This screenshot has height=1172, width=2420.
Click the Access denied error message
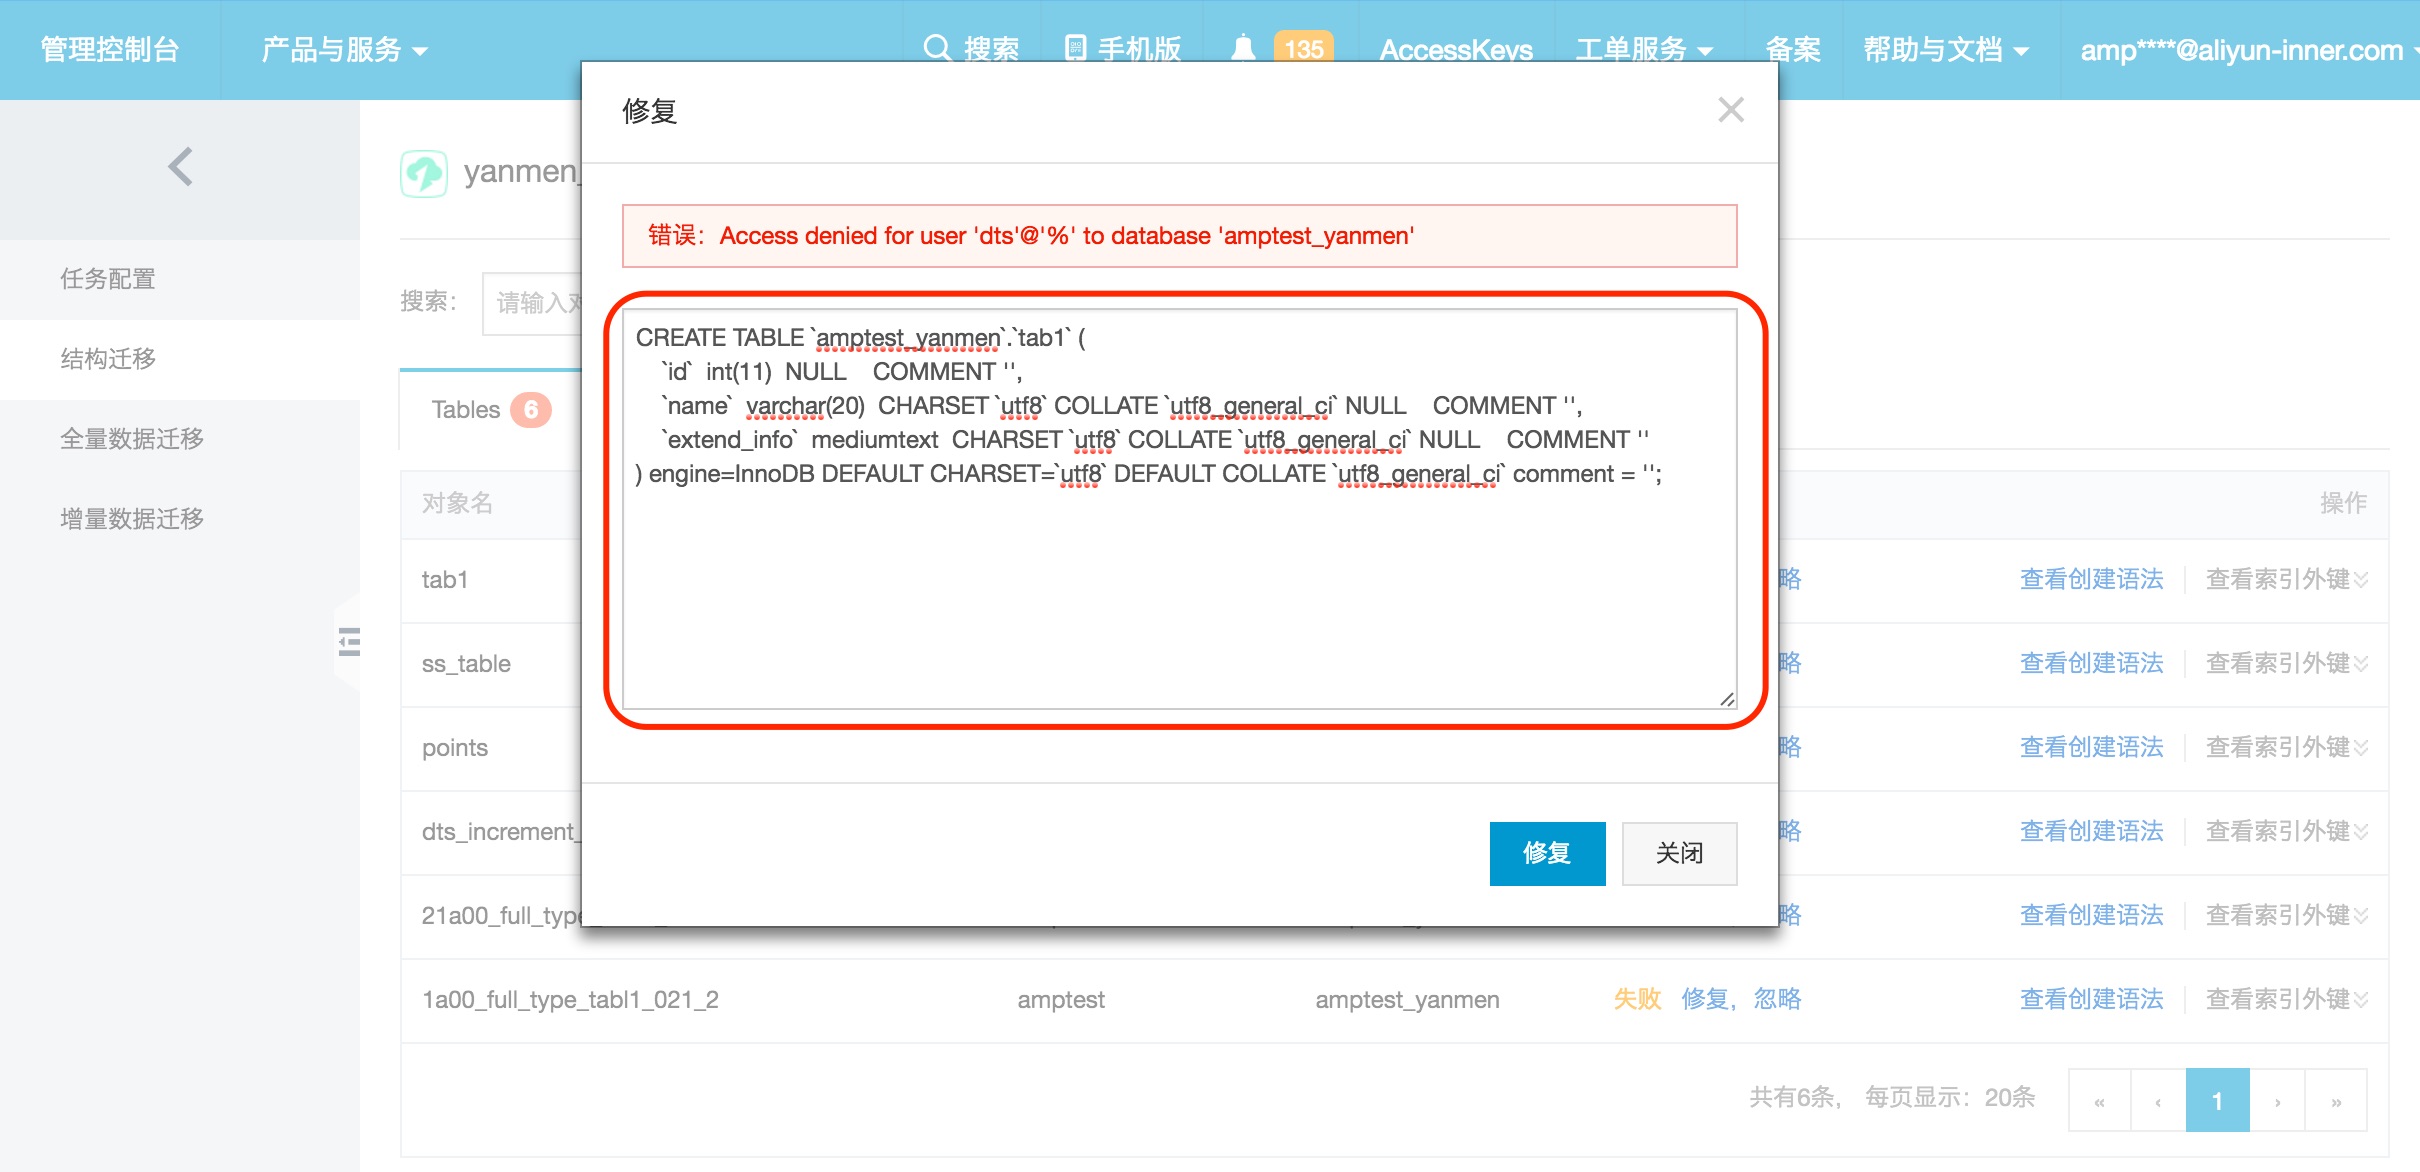1179,236
